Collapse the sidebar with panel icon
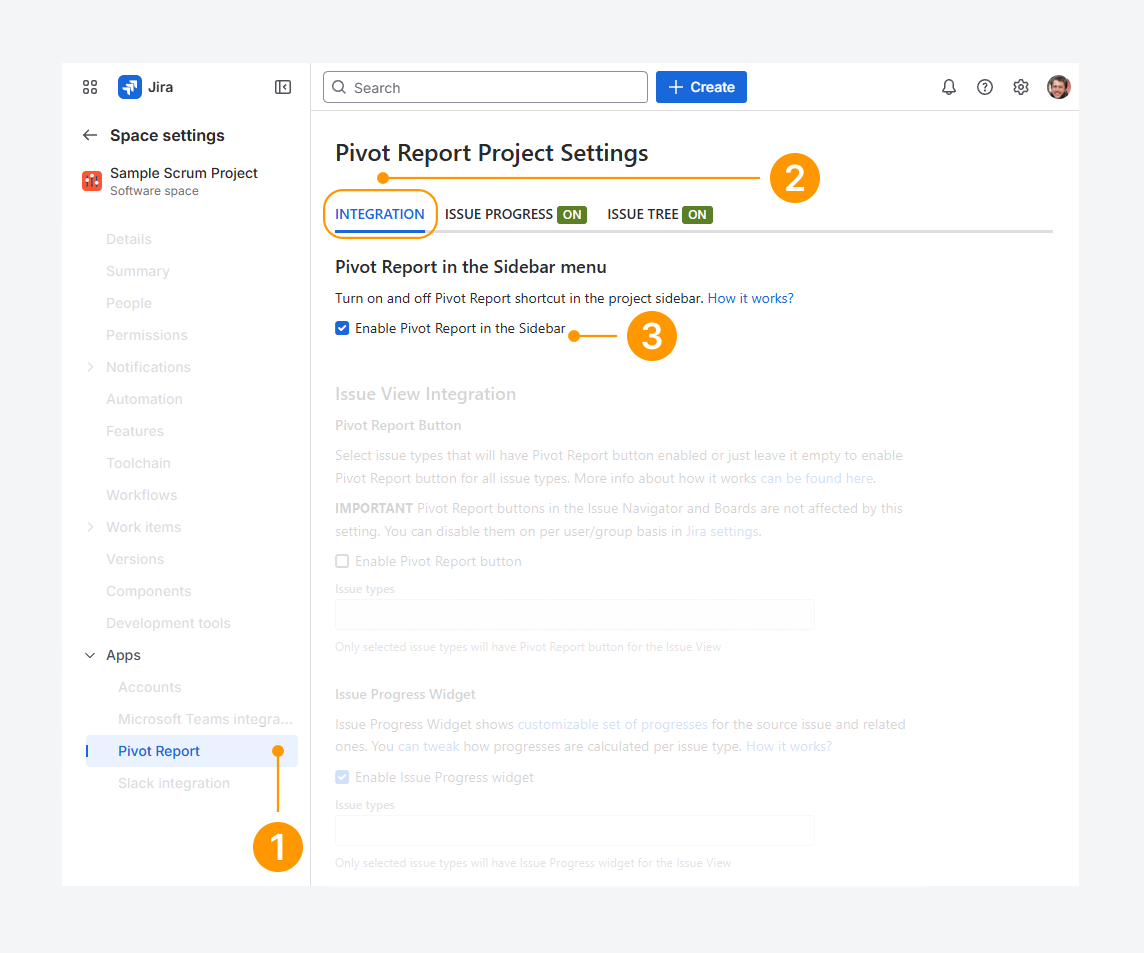This screenshot has width=1144, height=953. click(x=283, y=88)
